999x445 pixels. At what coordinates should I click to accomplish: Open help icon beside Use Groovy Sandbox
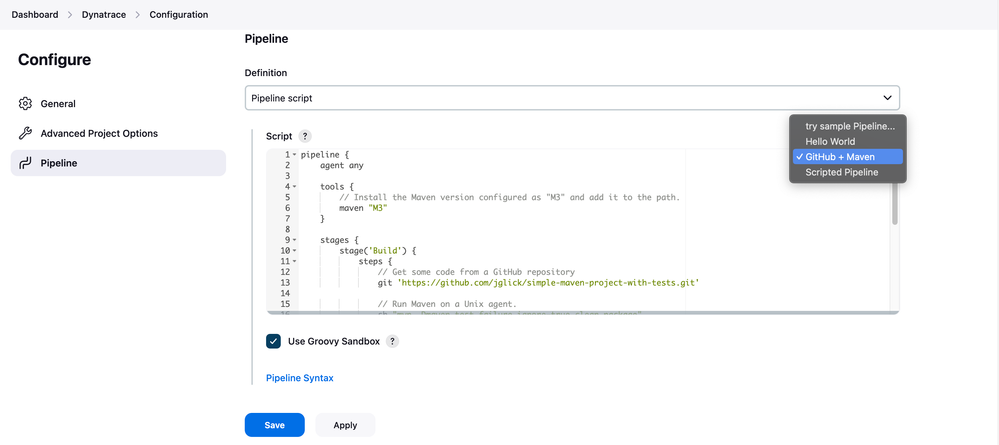(x=392, y=341)
